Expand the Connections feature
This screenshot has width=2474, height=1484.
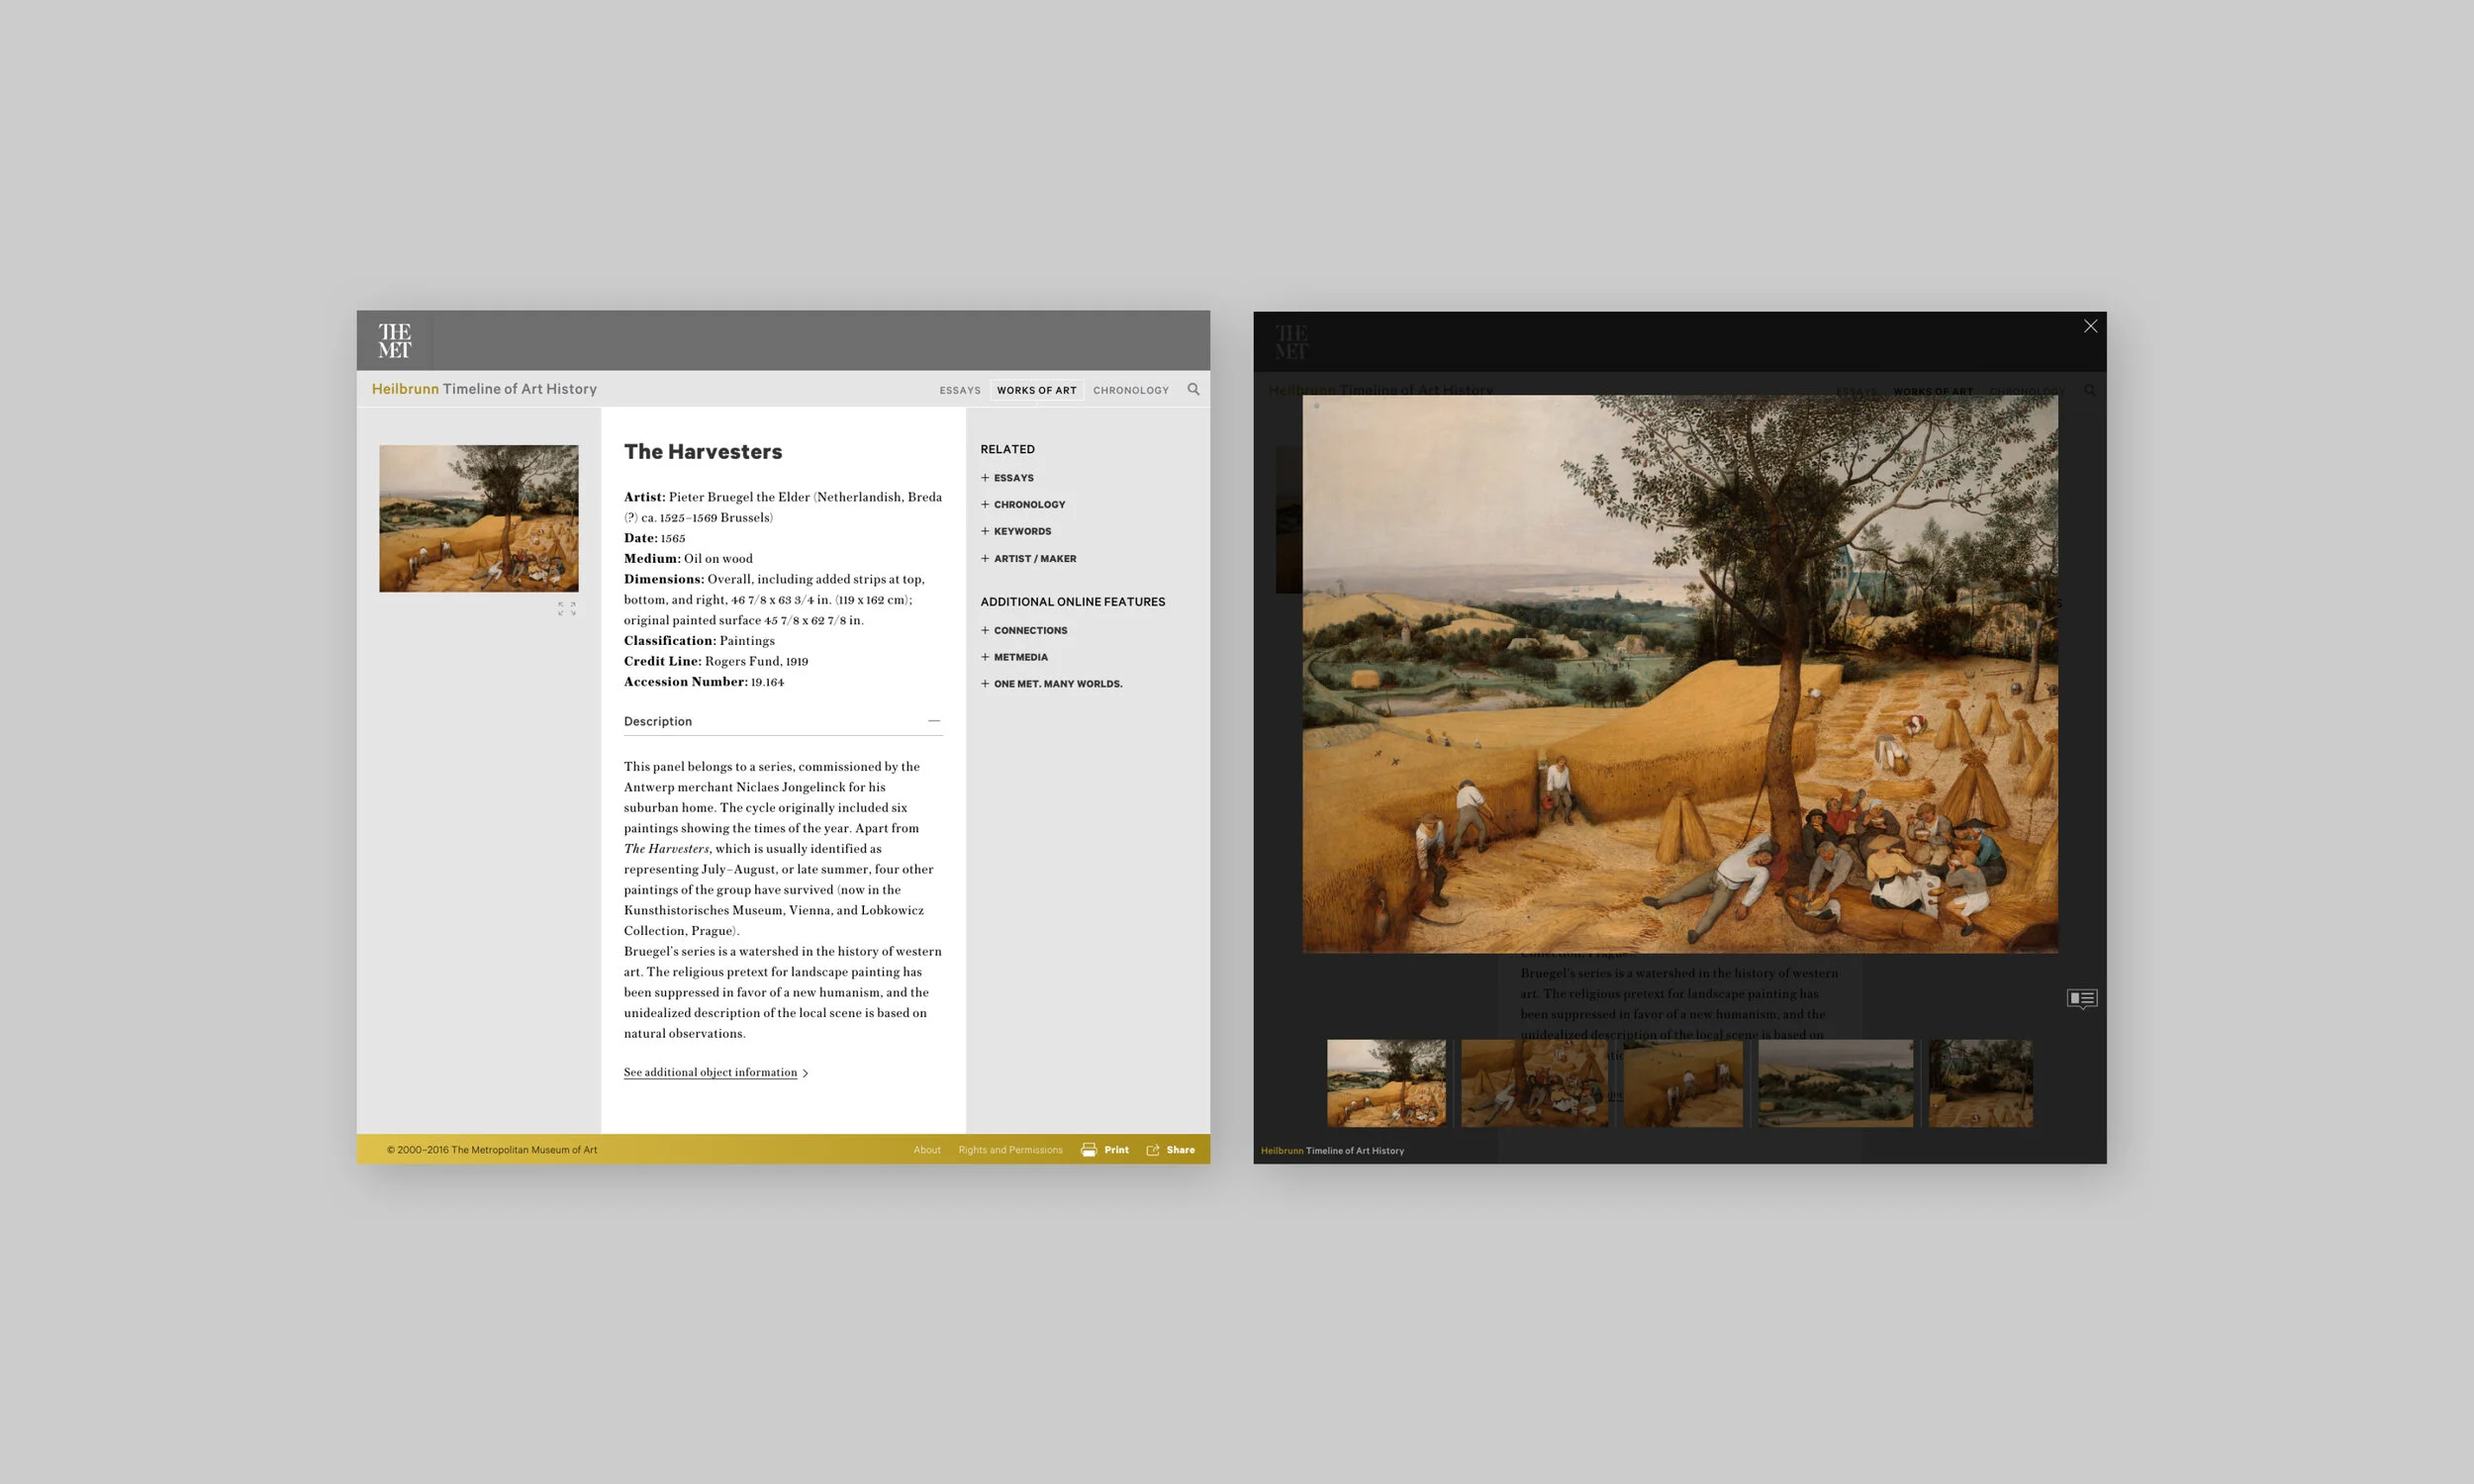point(1024,631)
